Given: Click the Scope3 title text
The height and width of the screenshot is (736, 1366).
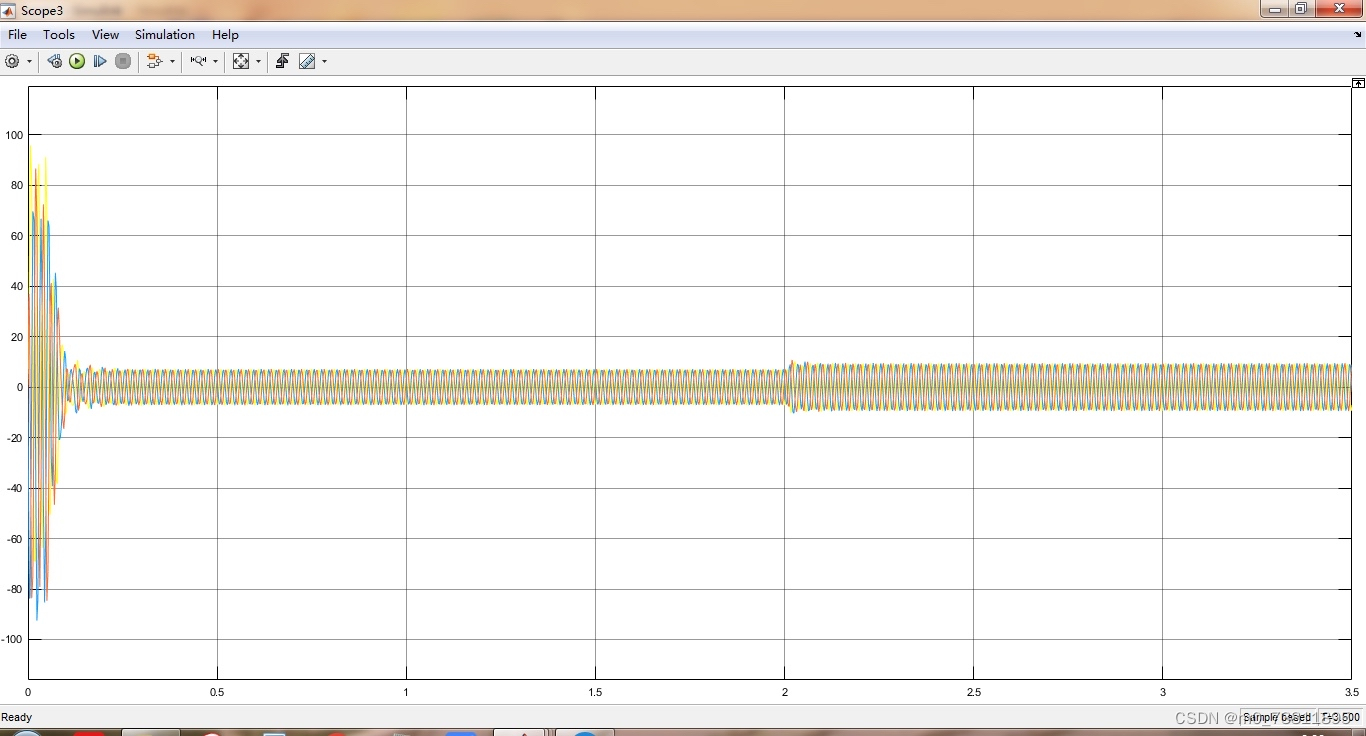Looking at the screenshot, I should click(42, 10).
